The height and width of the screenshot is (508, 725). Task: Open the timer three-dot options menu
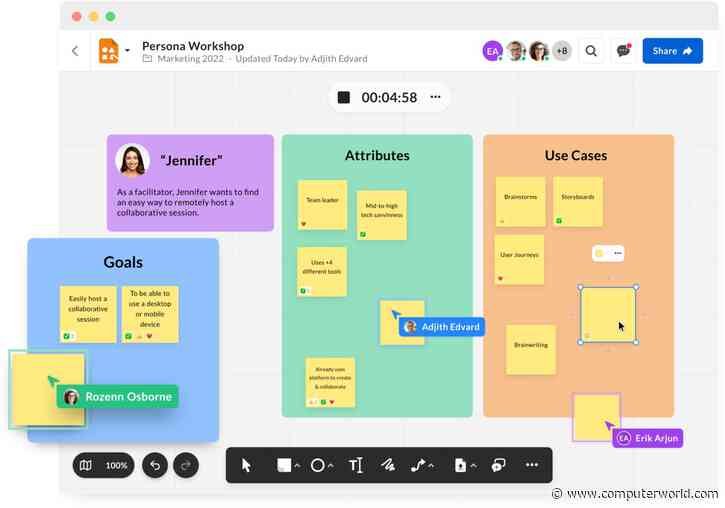pos(435,97)
